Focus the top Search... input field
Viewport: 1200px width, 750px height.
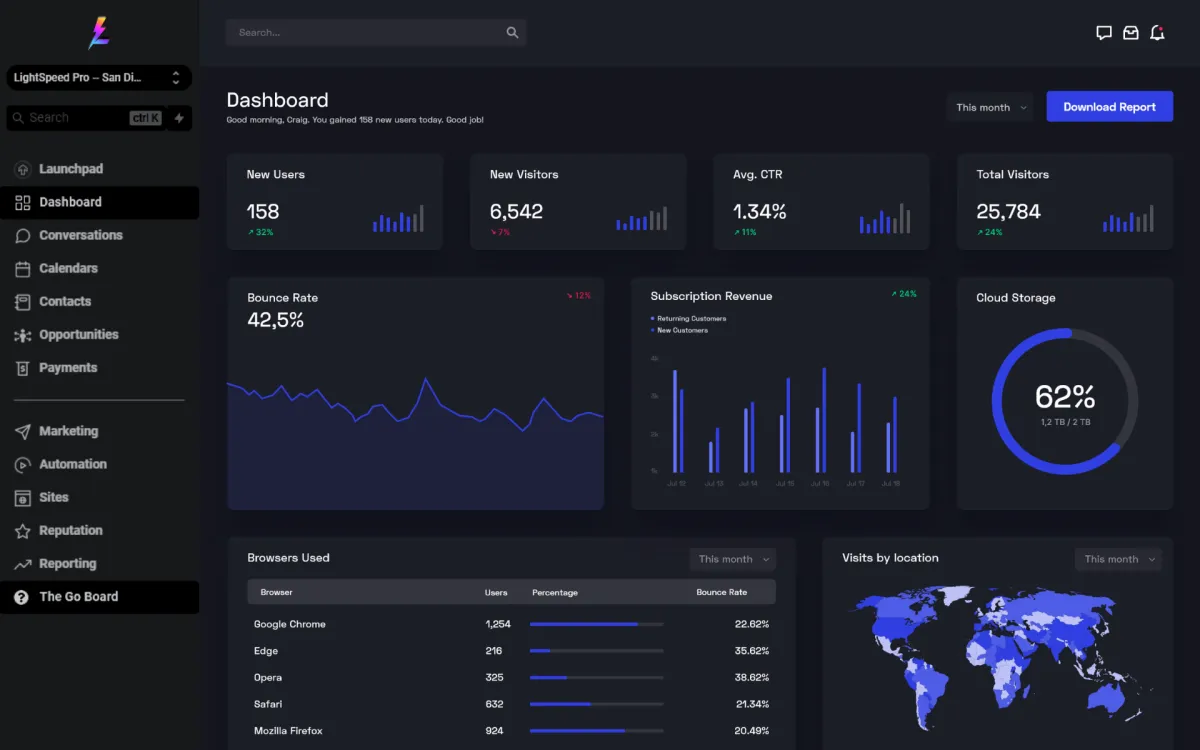coord(365,33)
